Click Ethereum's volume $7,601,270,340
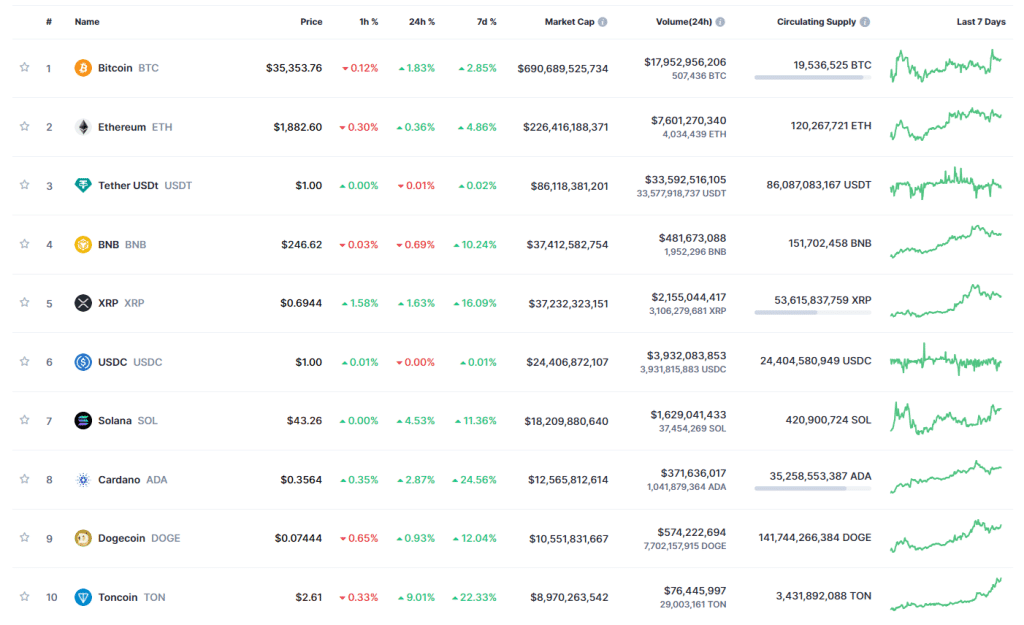This screenshot has width=1024, height=625. point(688,121)
